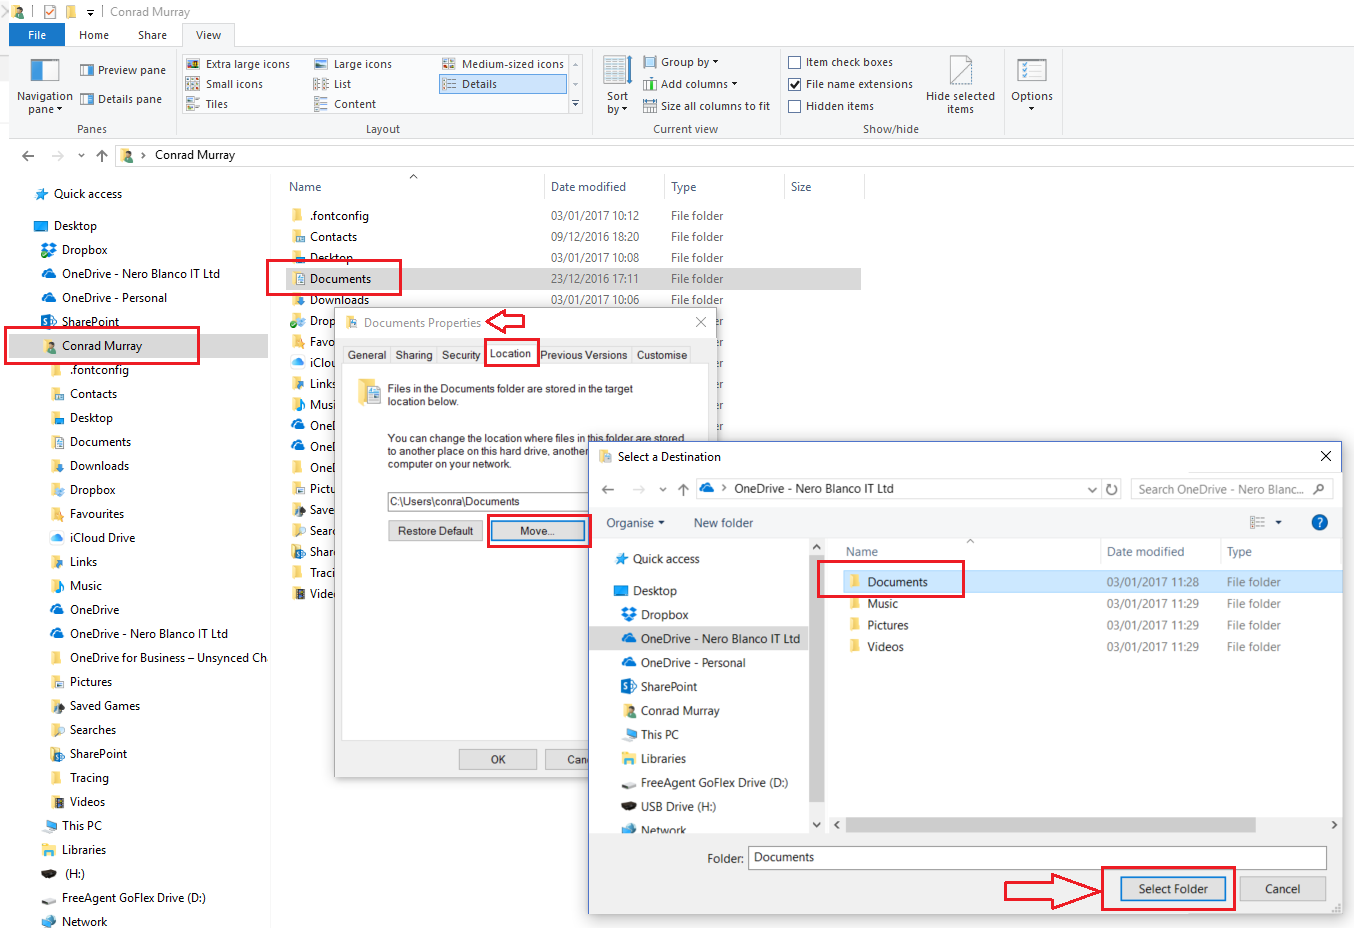Open Dropbox in Explorer navigation pane
Viewport: 1354px width, 928px height.
pyautogui.click(x=84, y=250)
